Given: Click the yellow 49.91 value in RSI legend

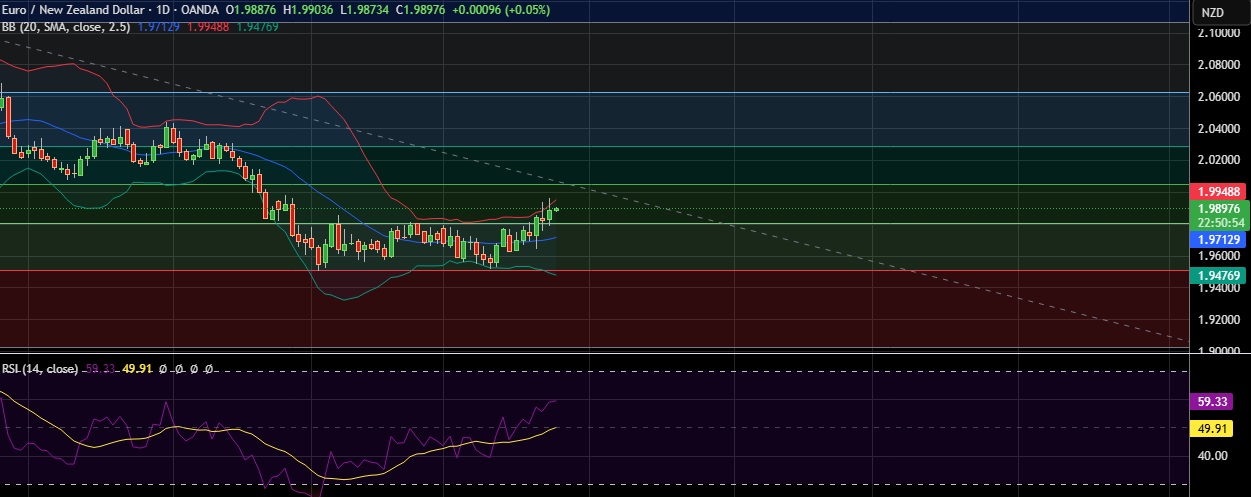Looking at the screenshot, I should coord(138,369).
